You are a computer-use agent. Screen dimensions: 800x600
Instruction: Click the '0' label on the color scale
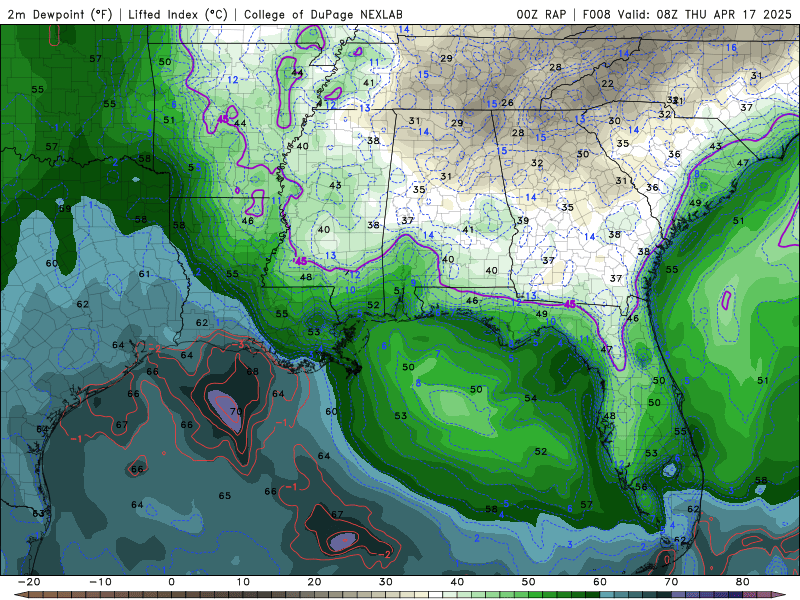tap(171, 582)
